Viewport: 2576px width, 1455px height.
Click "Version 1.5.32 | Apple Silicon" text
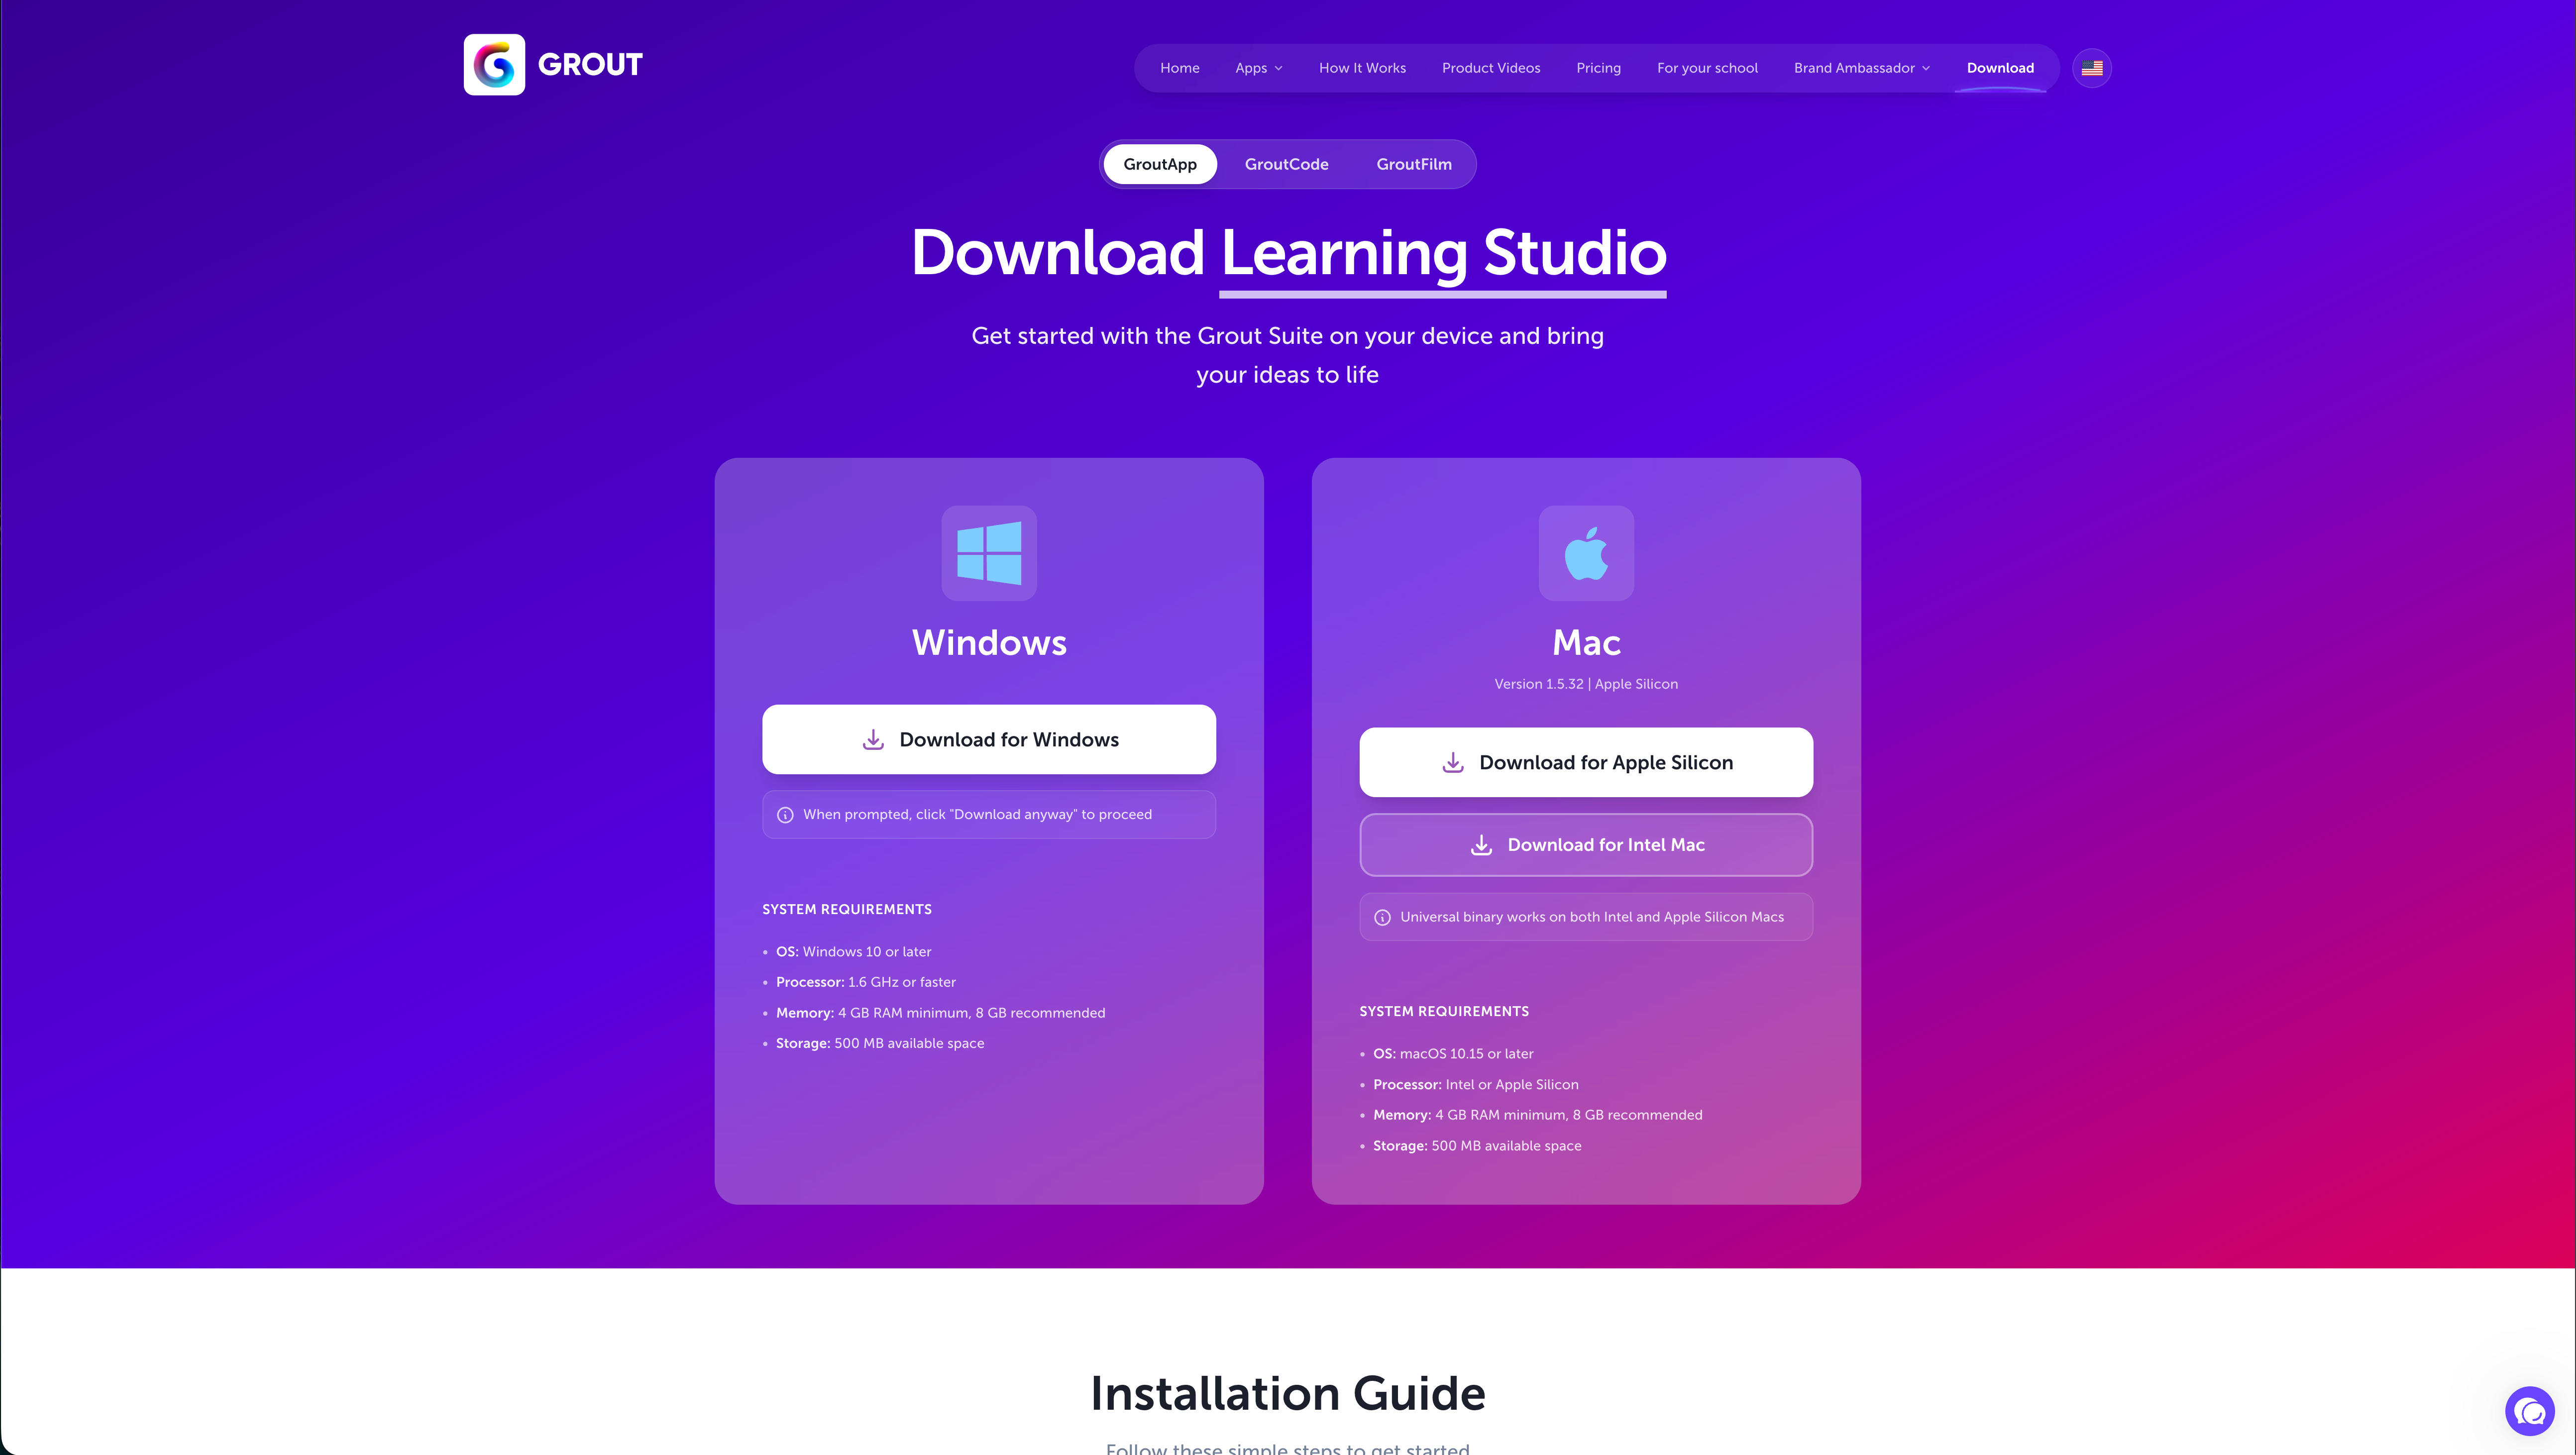1586,684
